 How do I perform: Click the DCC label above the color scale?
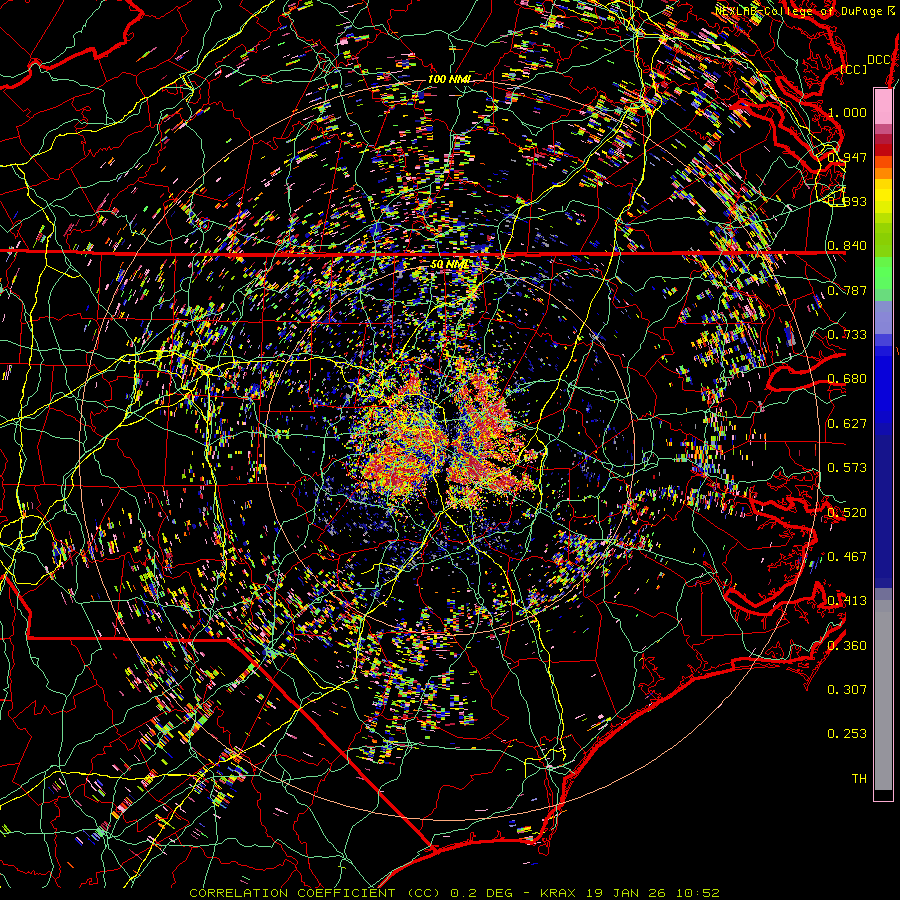click(878, 60)
